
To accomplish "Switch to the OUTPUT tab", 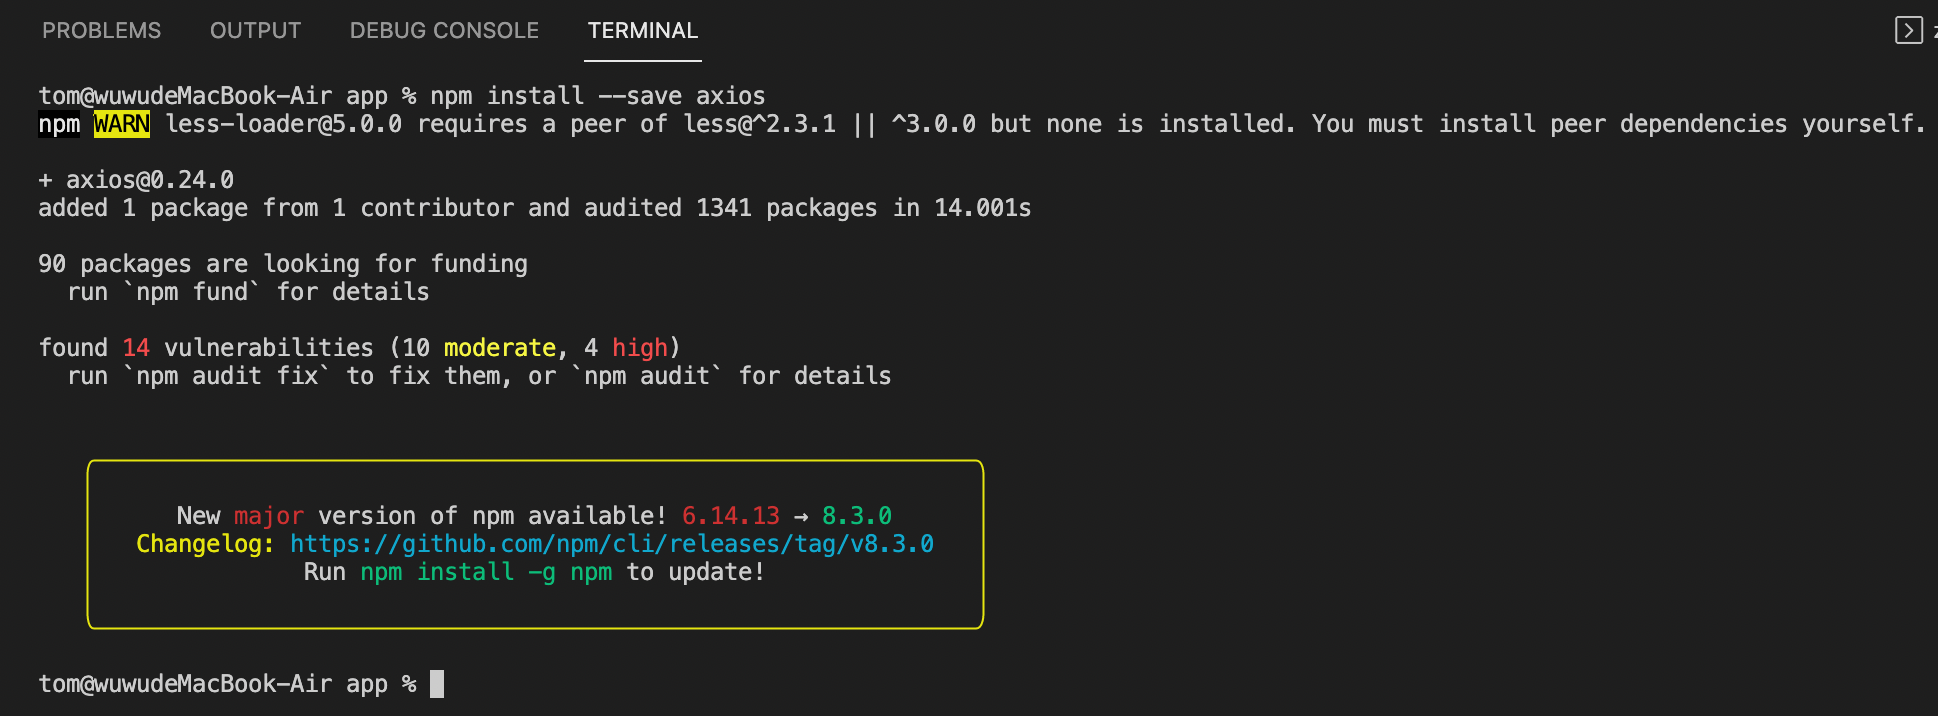I will pyautogui.click(x=255, y=31).
